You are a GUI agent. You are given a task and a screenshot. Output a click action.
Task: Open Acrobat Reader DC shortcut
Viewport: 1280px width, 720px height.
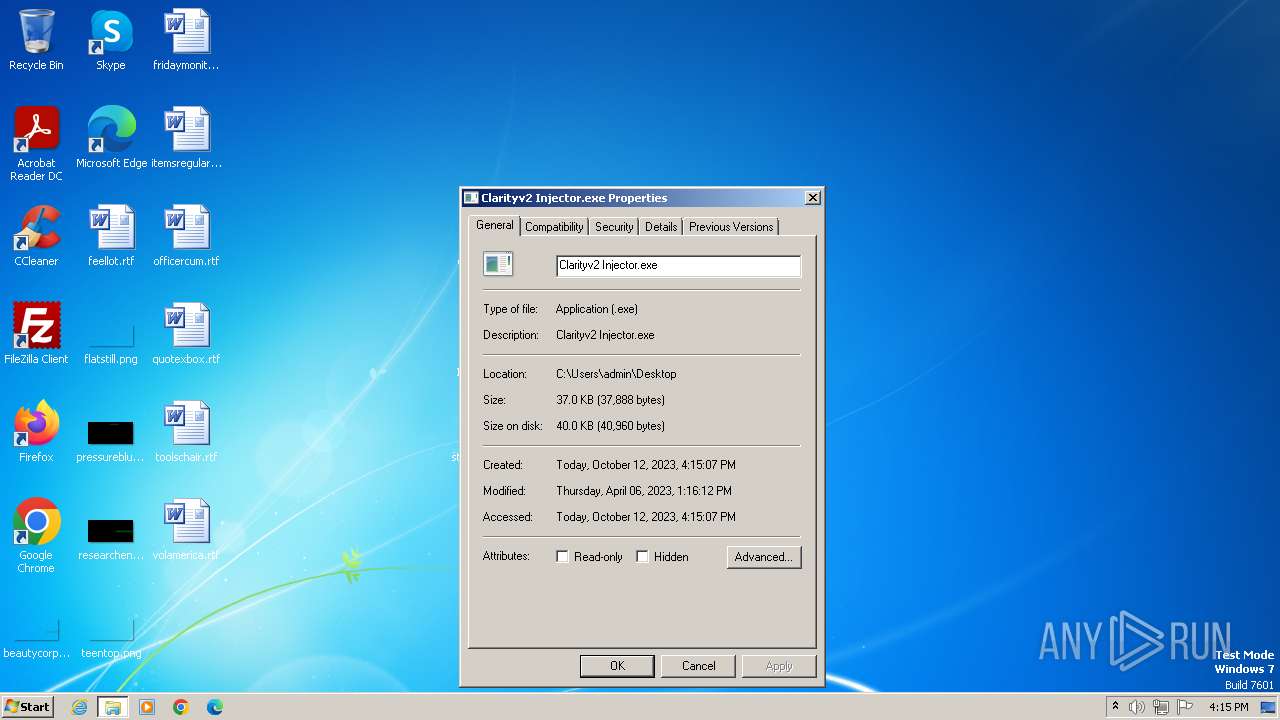[36, 143]
